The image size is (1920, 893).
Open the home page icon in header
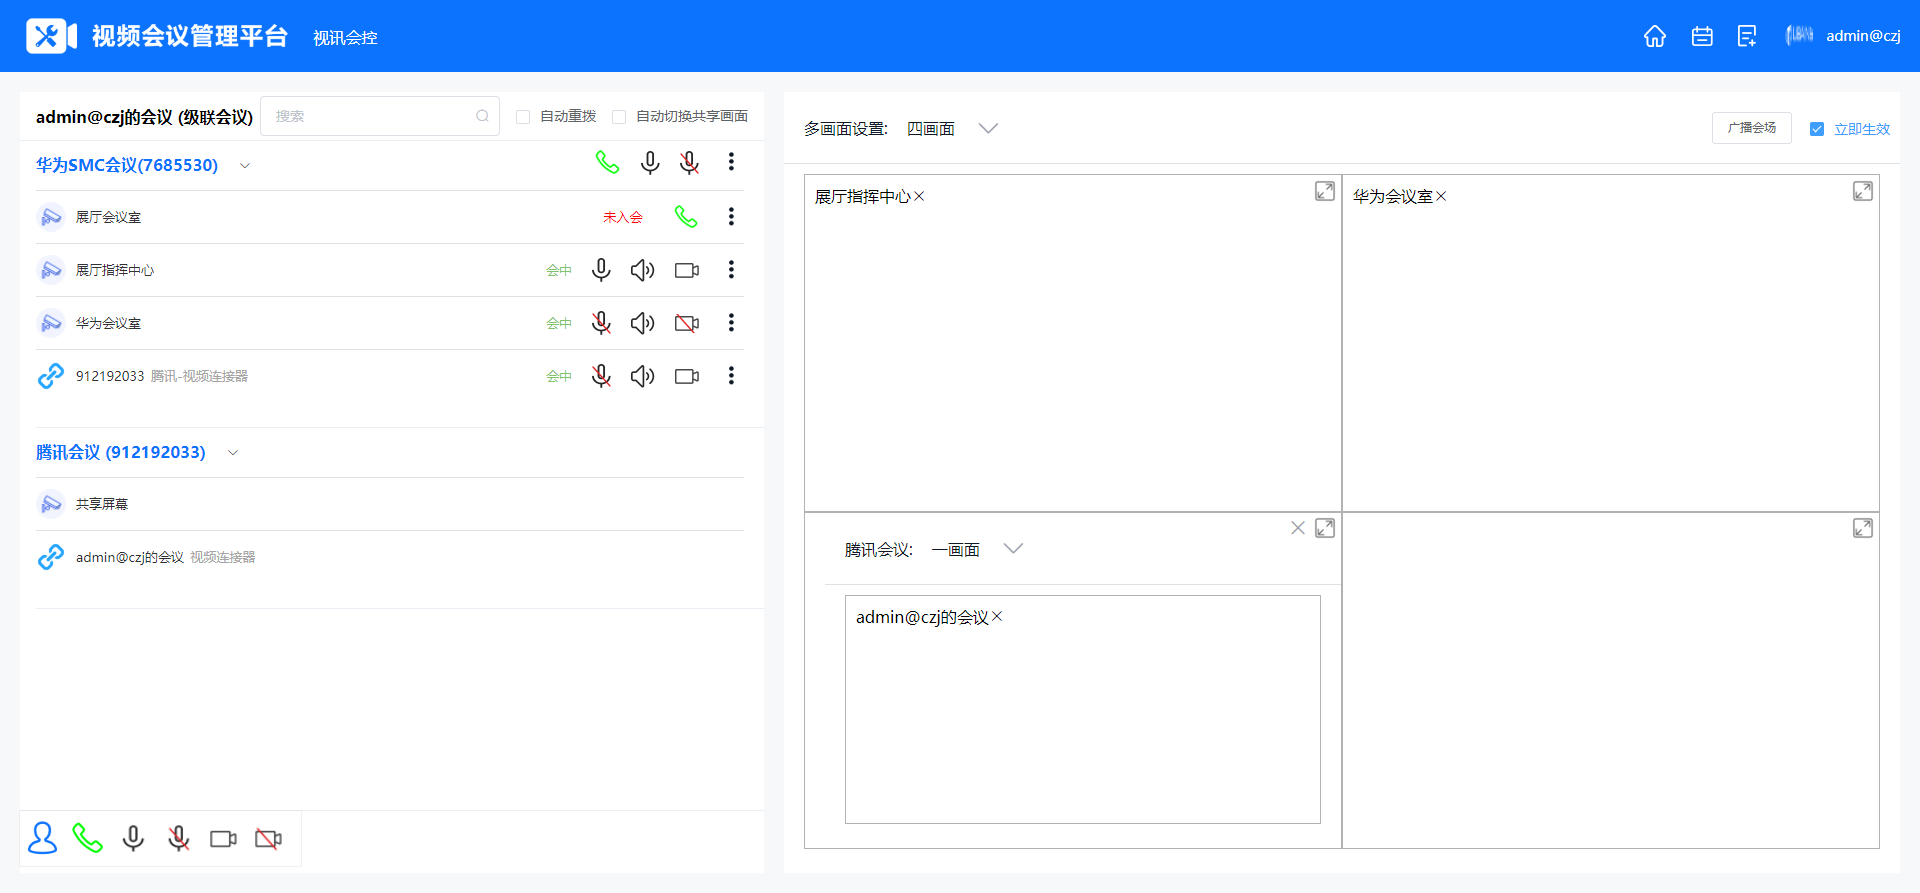click(x=1655, y=36)
